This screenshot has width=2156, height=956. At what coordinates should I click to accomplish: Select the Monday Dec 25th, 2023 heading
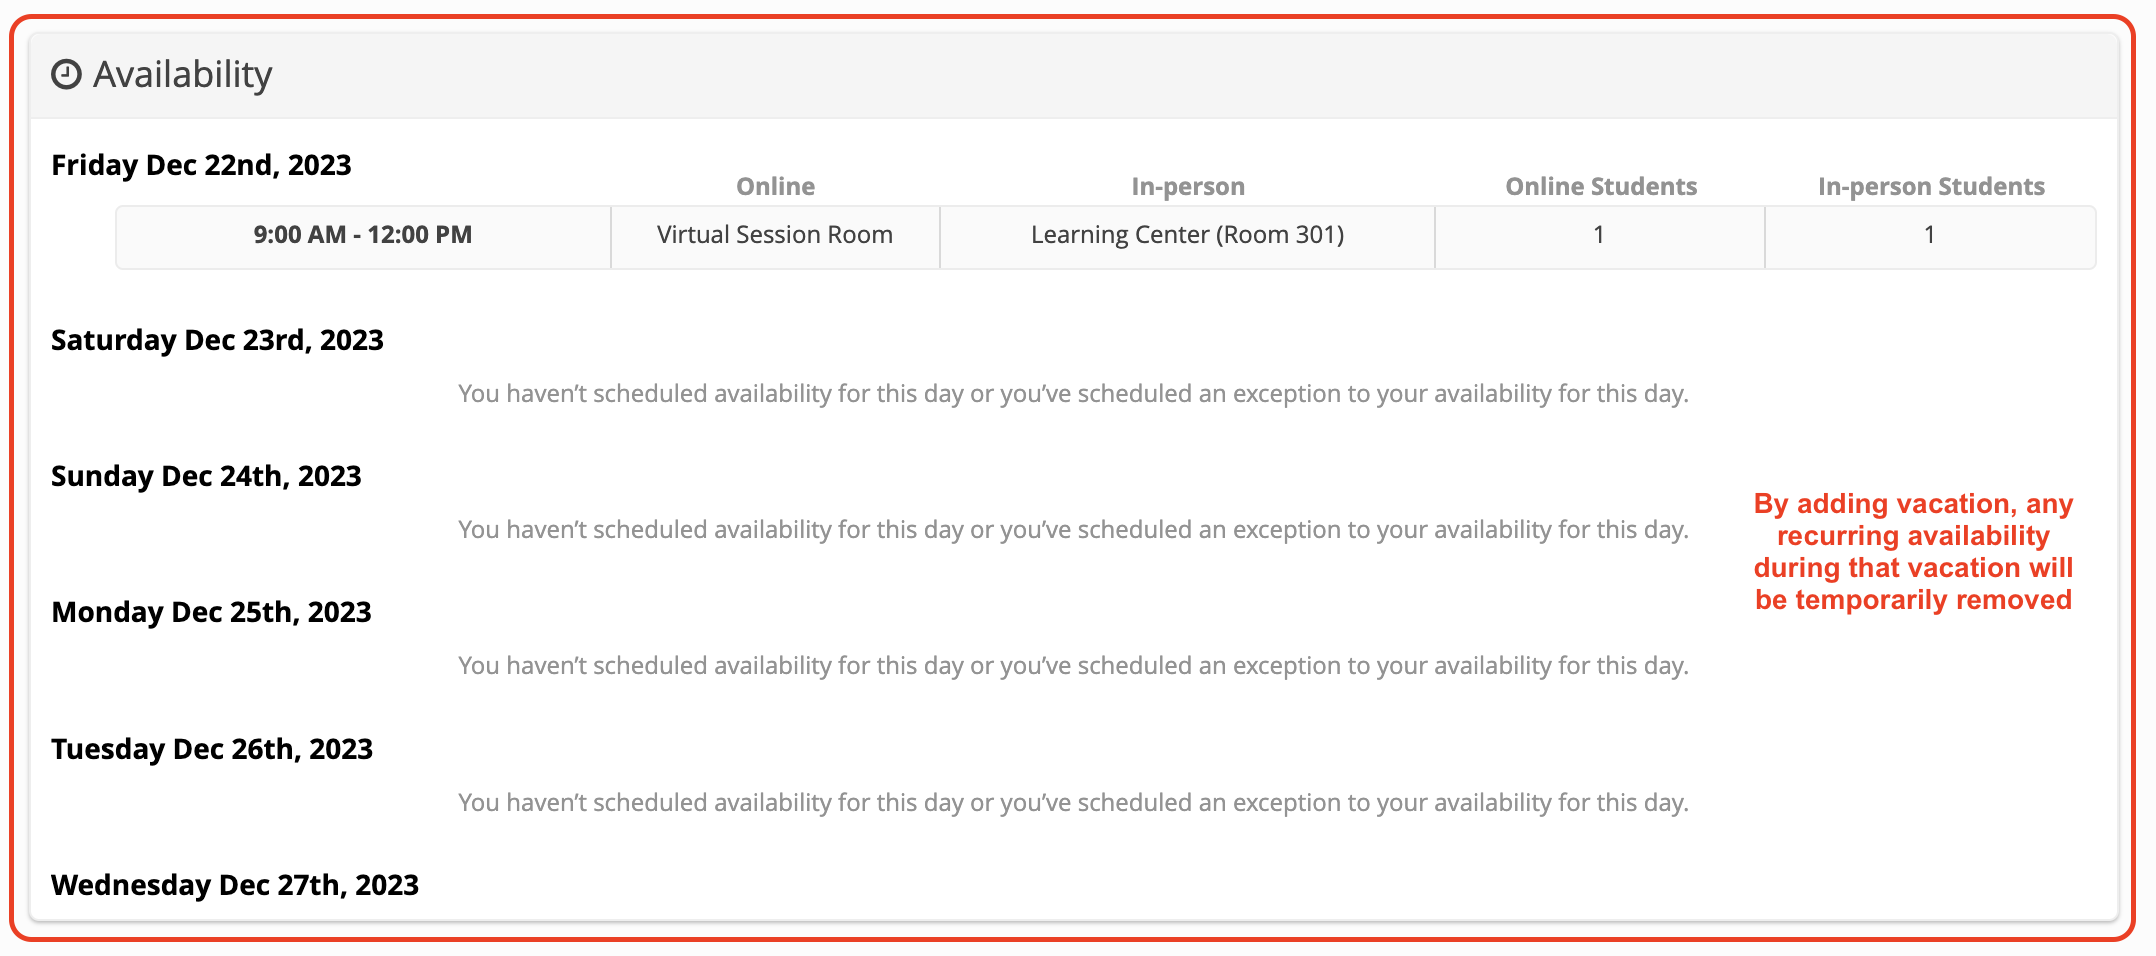[211, 613]
